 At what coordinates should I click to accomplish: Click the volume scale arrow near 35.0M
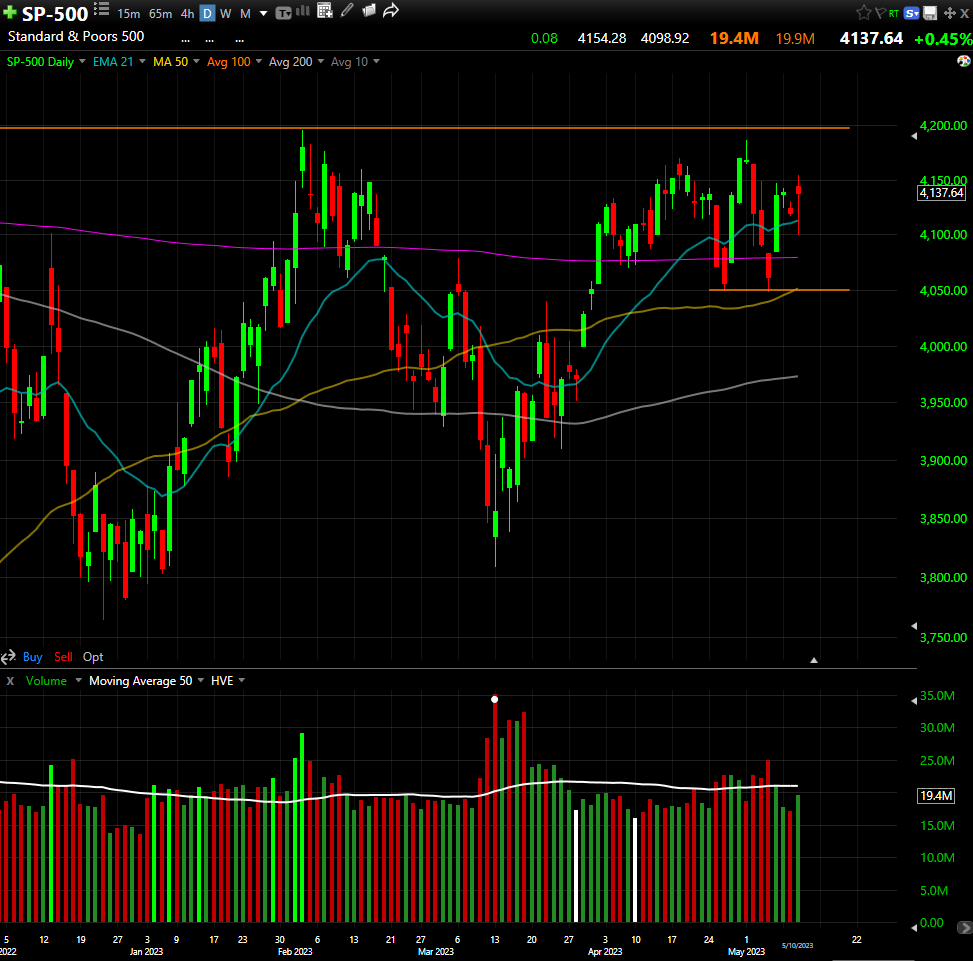913,700
